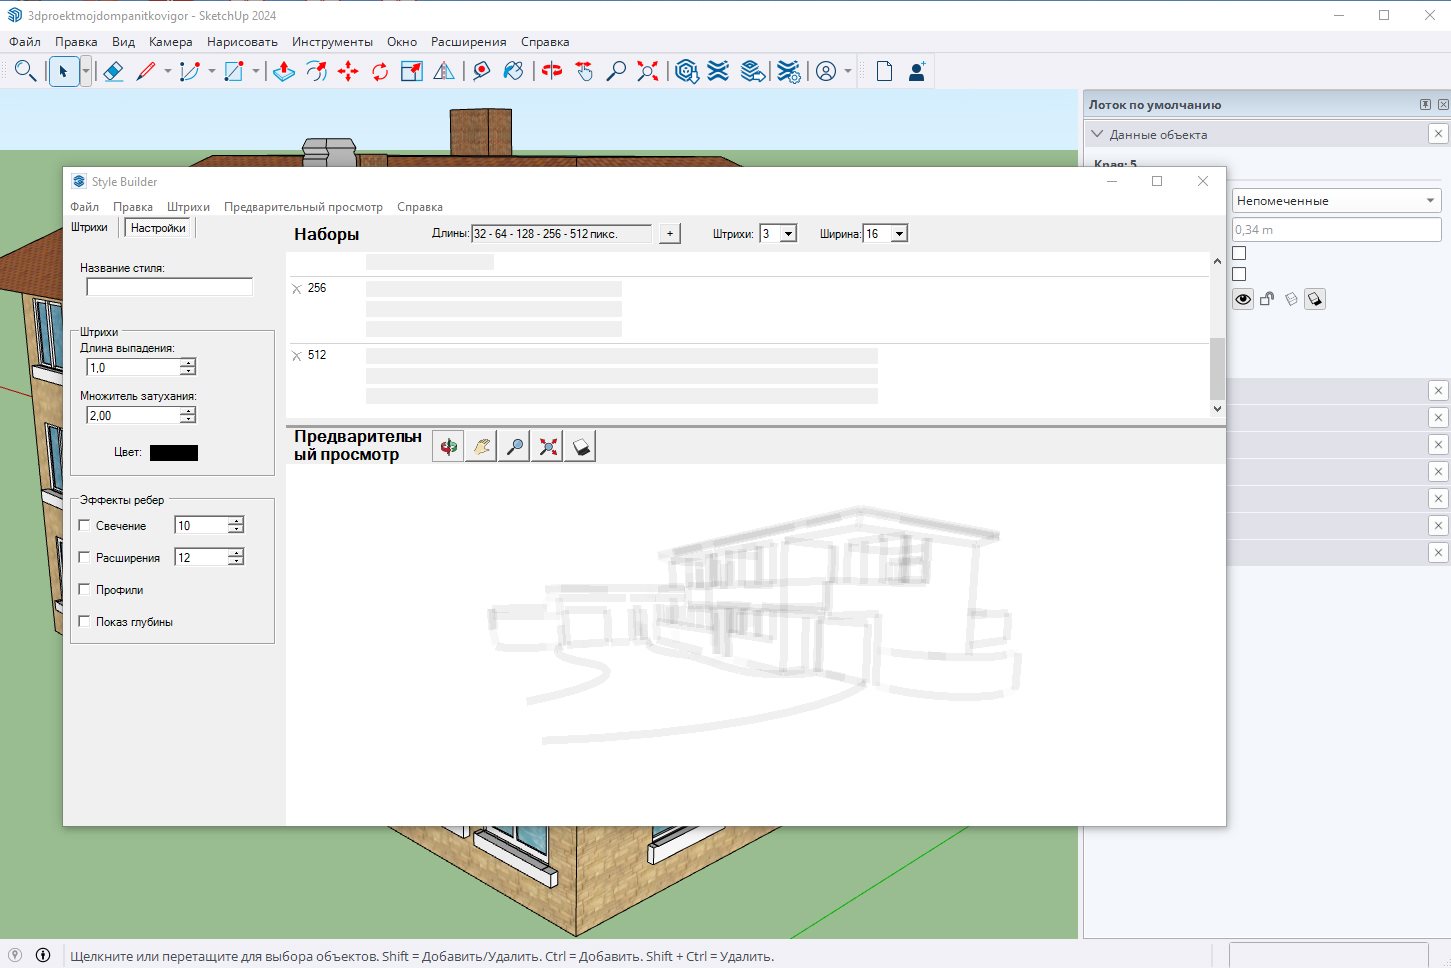Open the Непомеченные tag dropdown
The height and width of the screenshot is (968, 1451).
pyautogui.click(x=1336, y=200)
